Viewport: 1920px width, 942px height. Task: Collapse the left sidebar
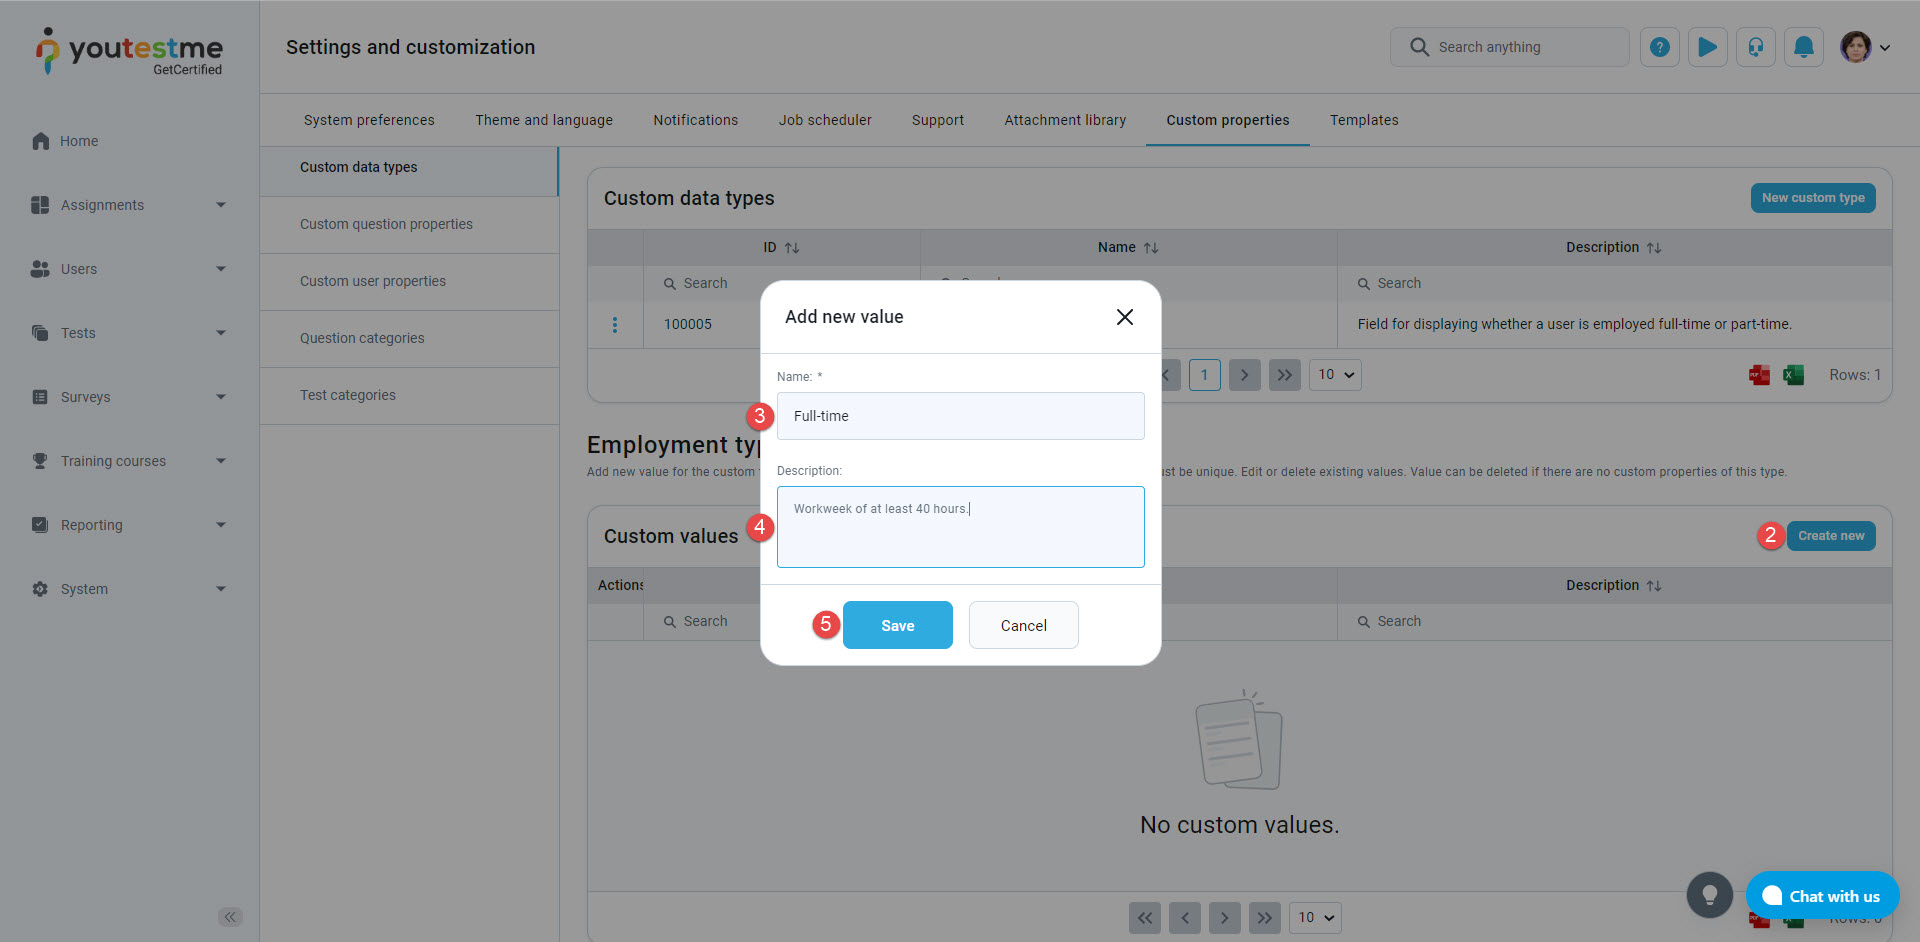230,917
